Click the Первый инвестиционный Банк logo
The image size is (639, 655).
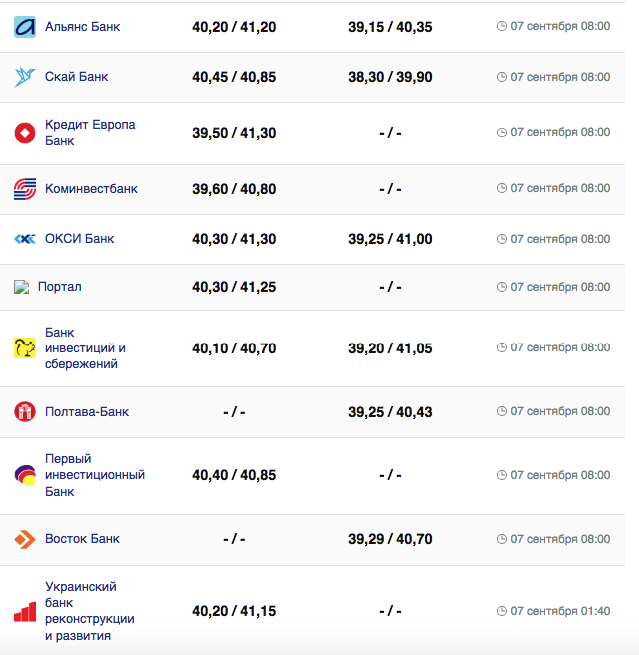[x=25, y=475]
